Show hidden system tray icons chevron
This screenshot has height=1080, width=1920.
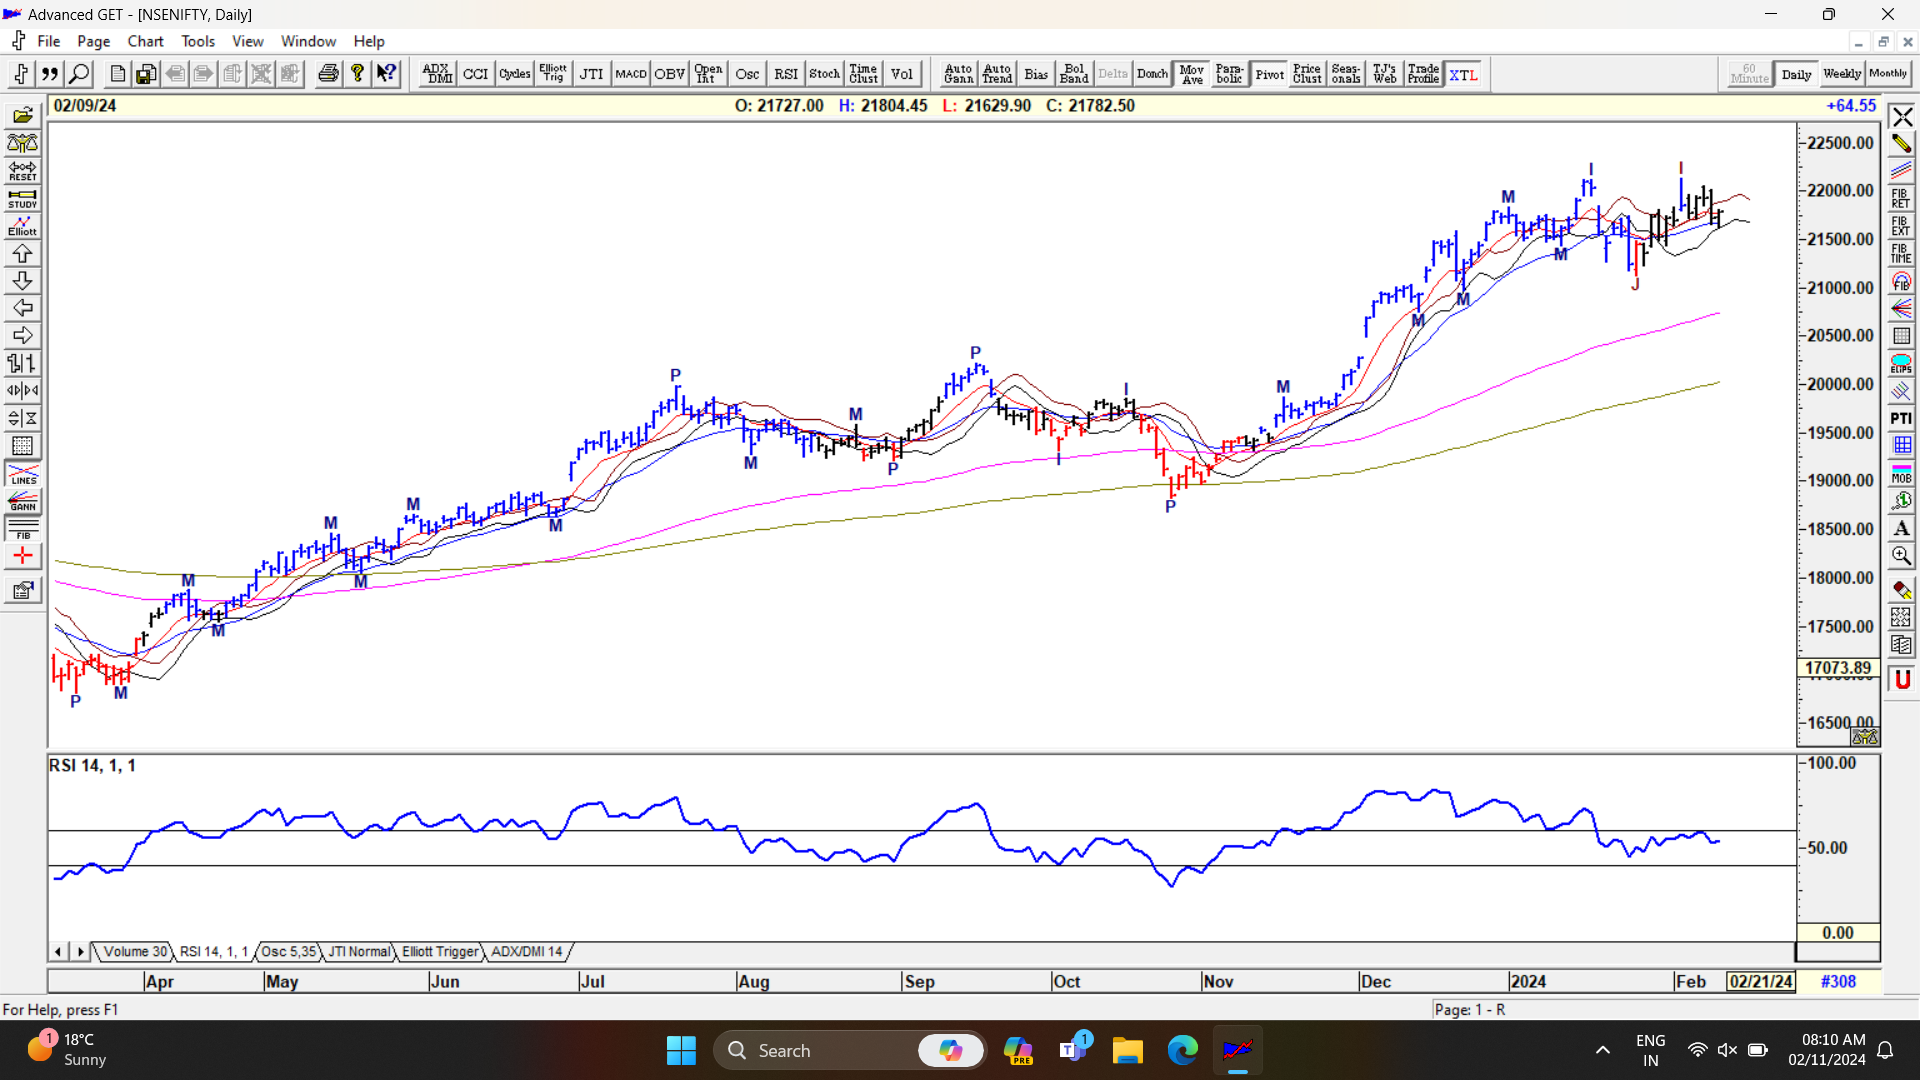point(1602,1050)
